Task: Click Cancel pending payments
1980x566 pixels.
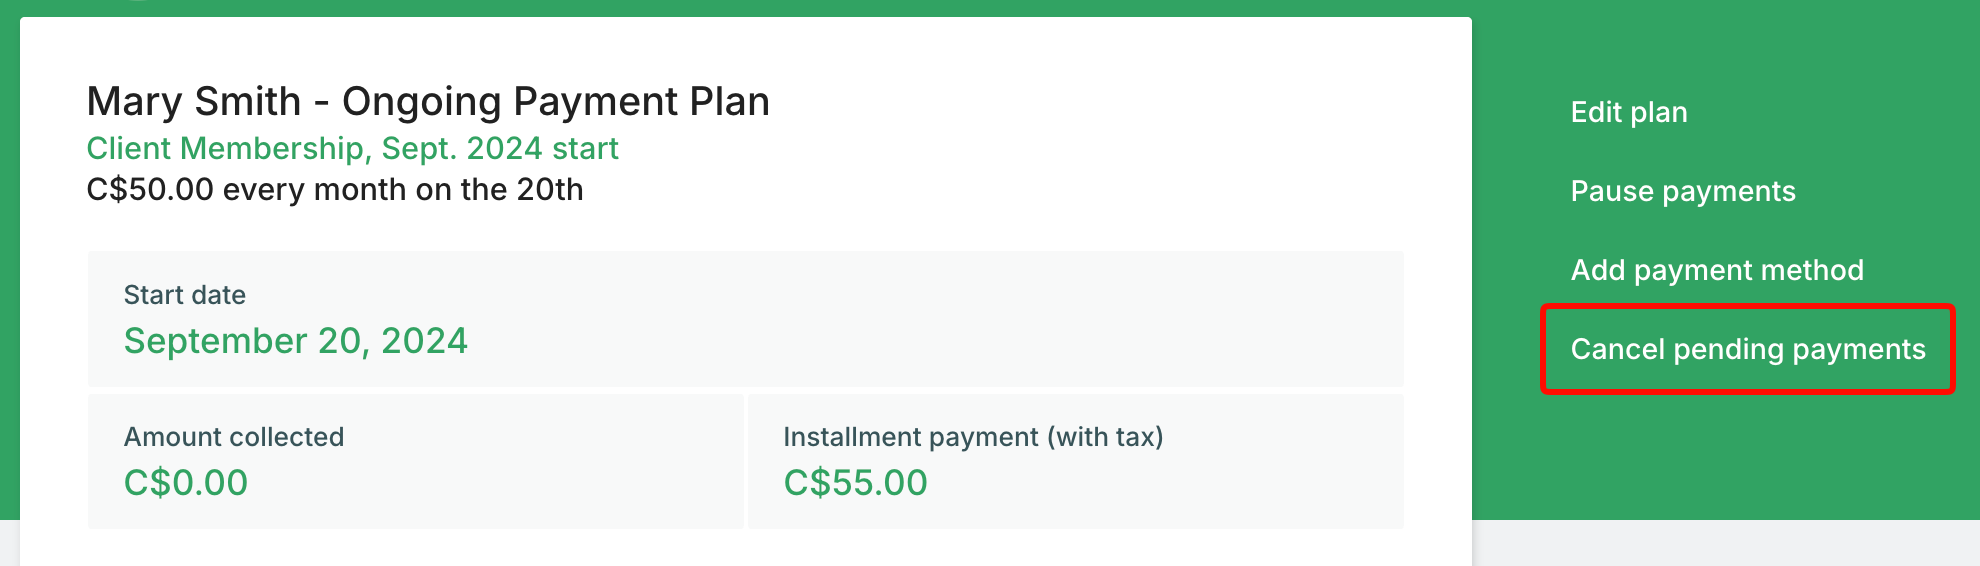Action: [1748, 349]
